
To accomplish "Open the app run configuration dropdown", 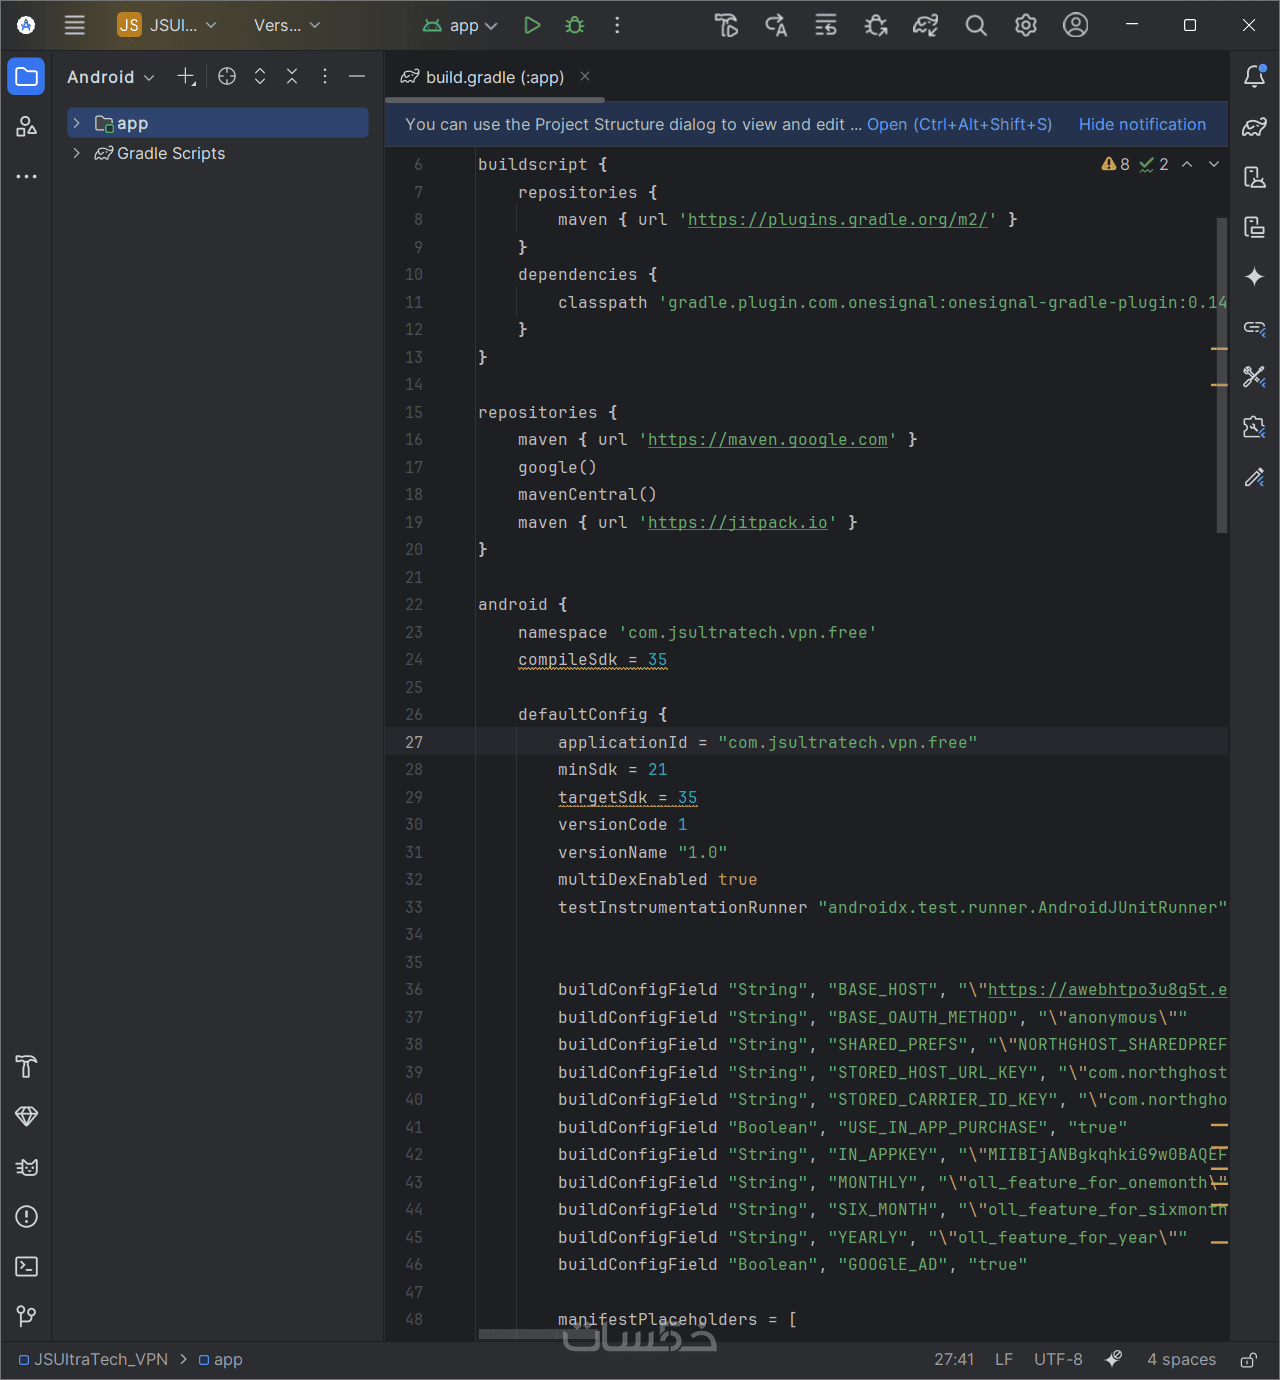I will tap(460, 25).
